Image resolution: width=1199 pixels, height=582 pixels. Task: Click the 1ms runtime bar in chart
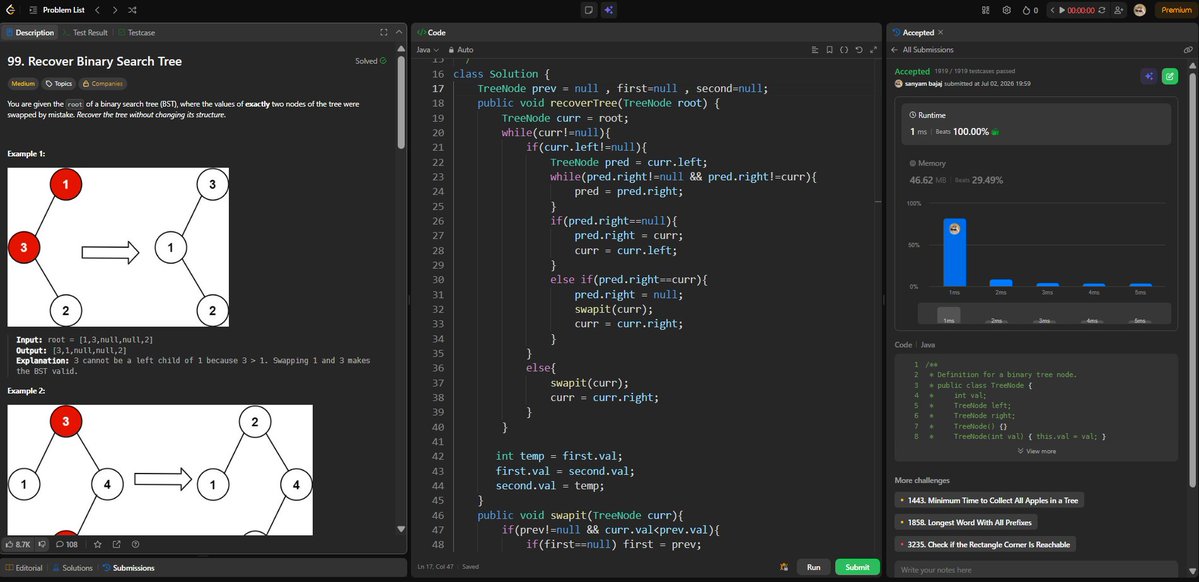pyautogui.click(x=954, y=252)
